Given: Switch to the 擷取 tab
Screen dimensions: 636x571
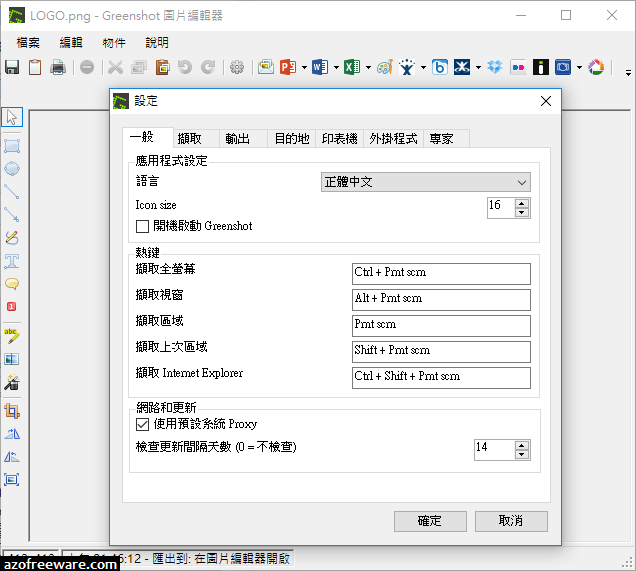Looking at the screenshot, I should (196, 139).
